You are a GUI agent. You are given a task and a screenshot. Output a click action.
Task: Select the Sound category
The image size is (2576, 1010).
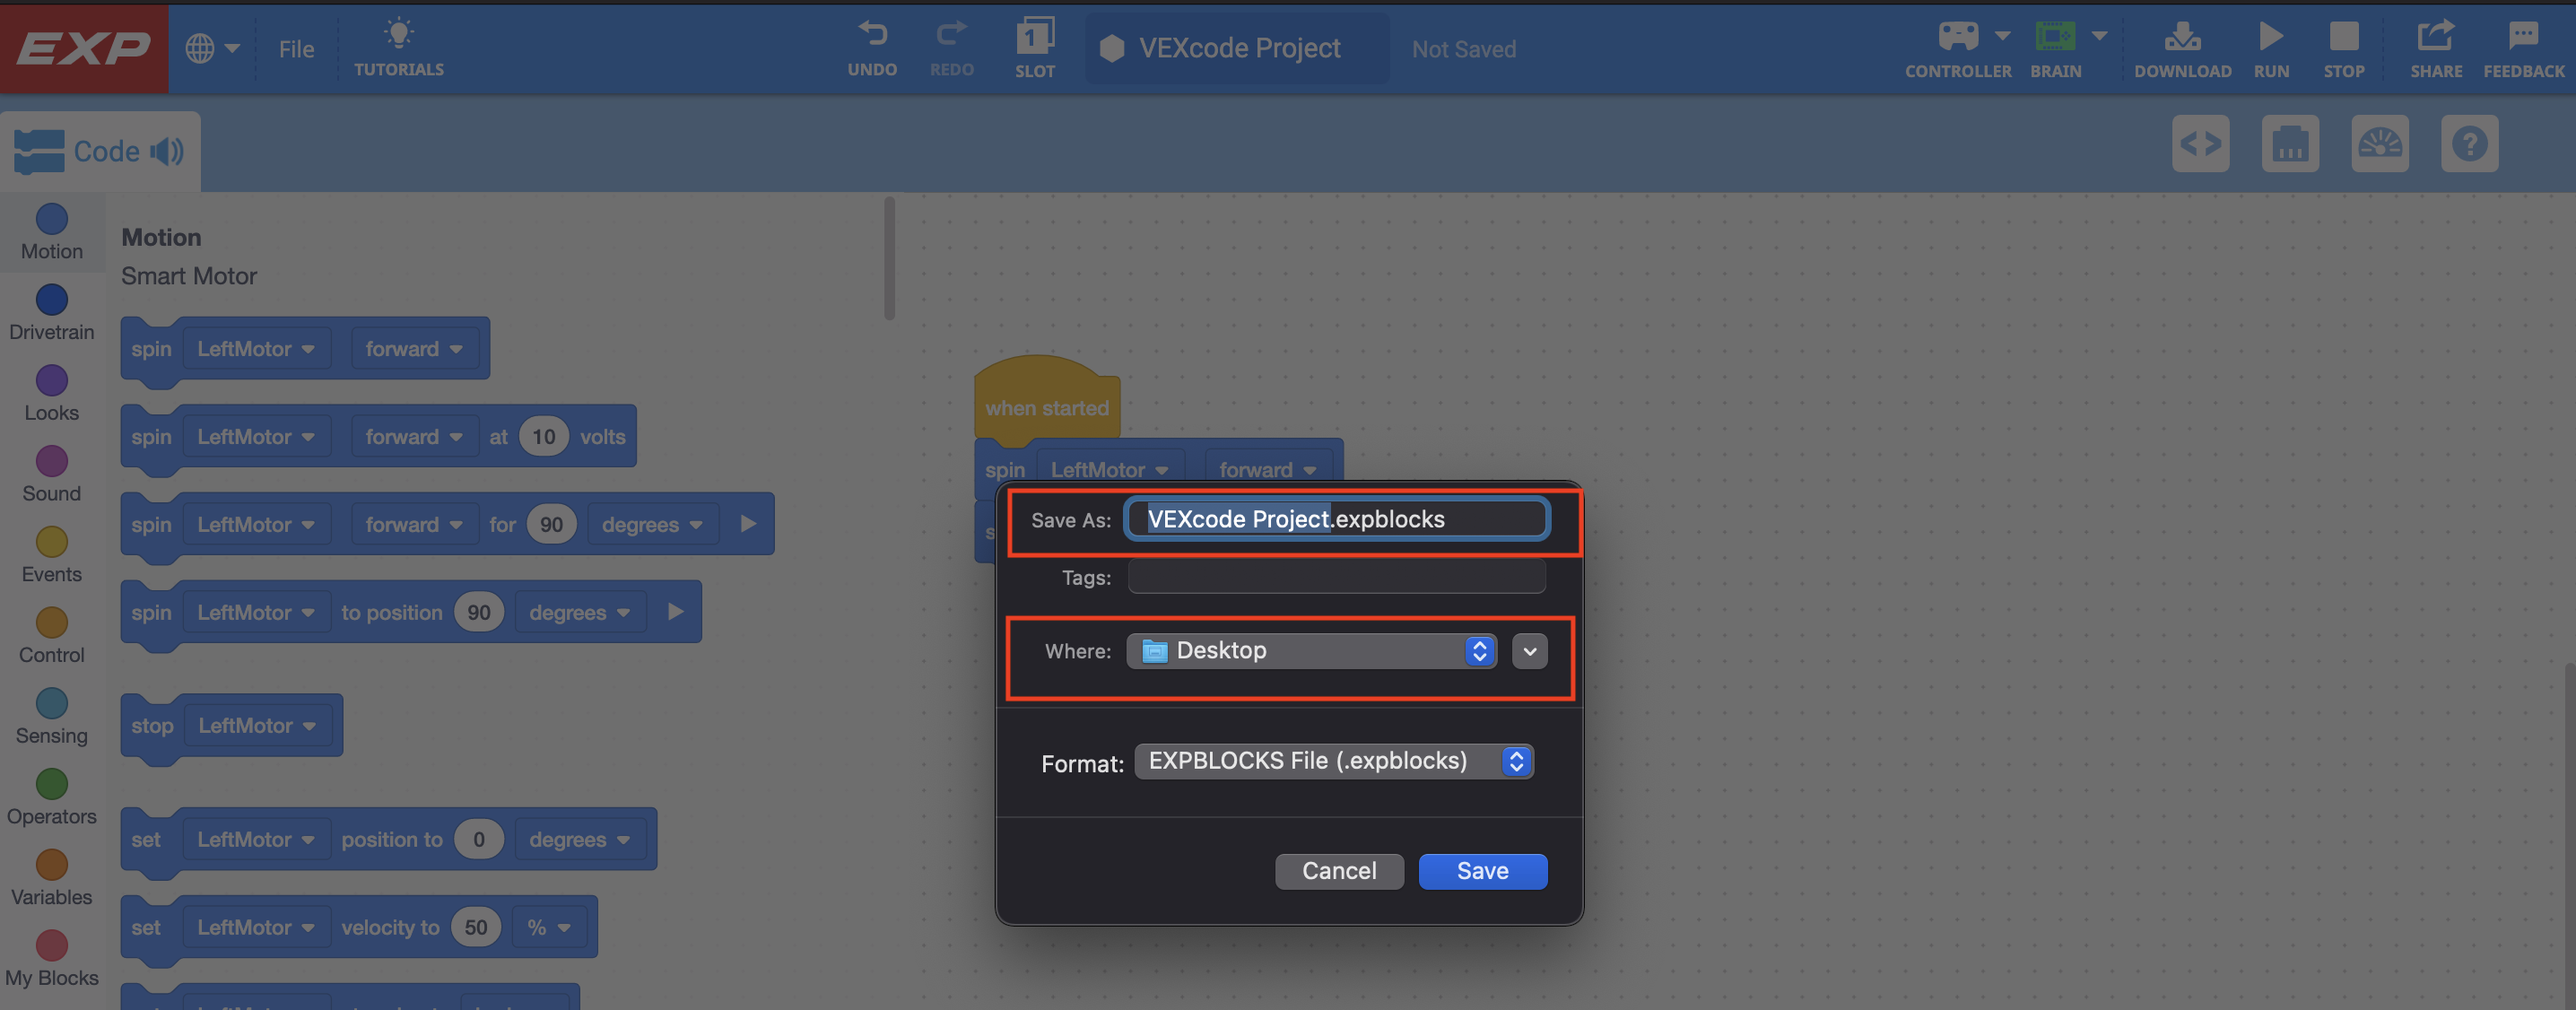[52, 475]
